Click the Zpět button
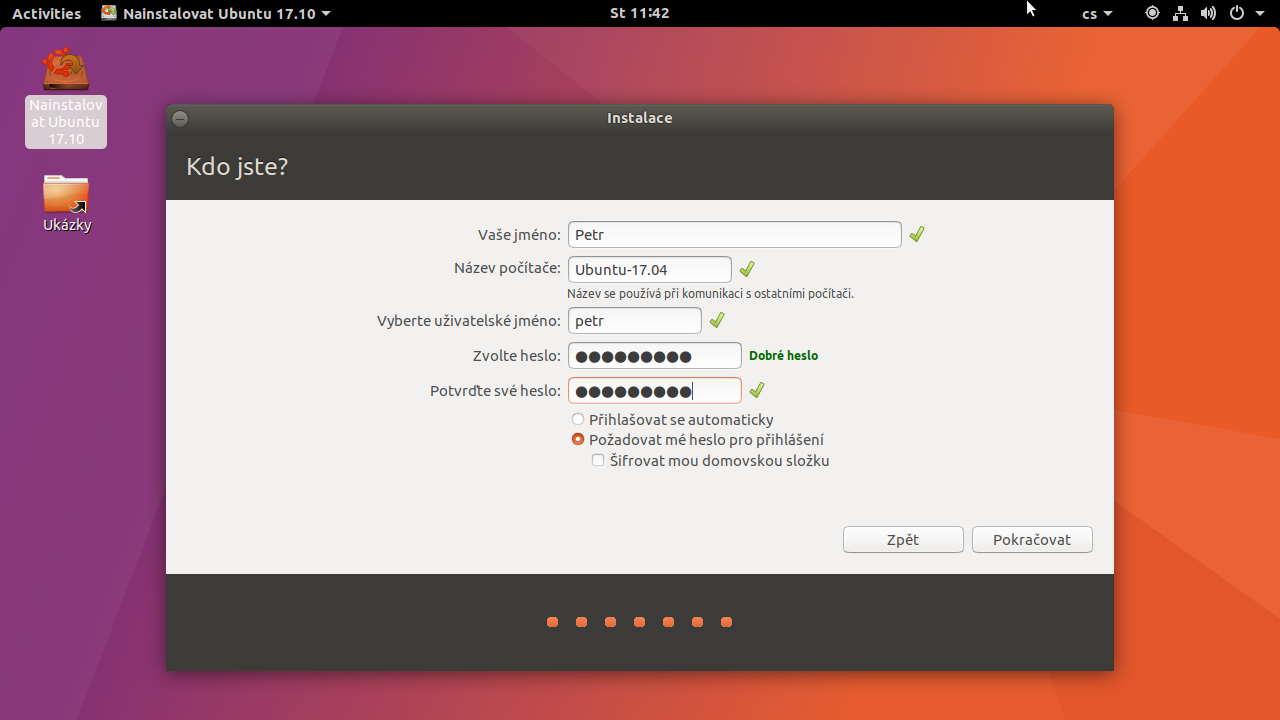Screen dimensions: 1280x720 [903, 539]
